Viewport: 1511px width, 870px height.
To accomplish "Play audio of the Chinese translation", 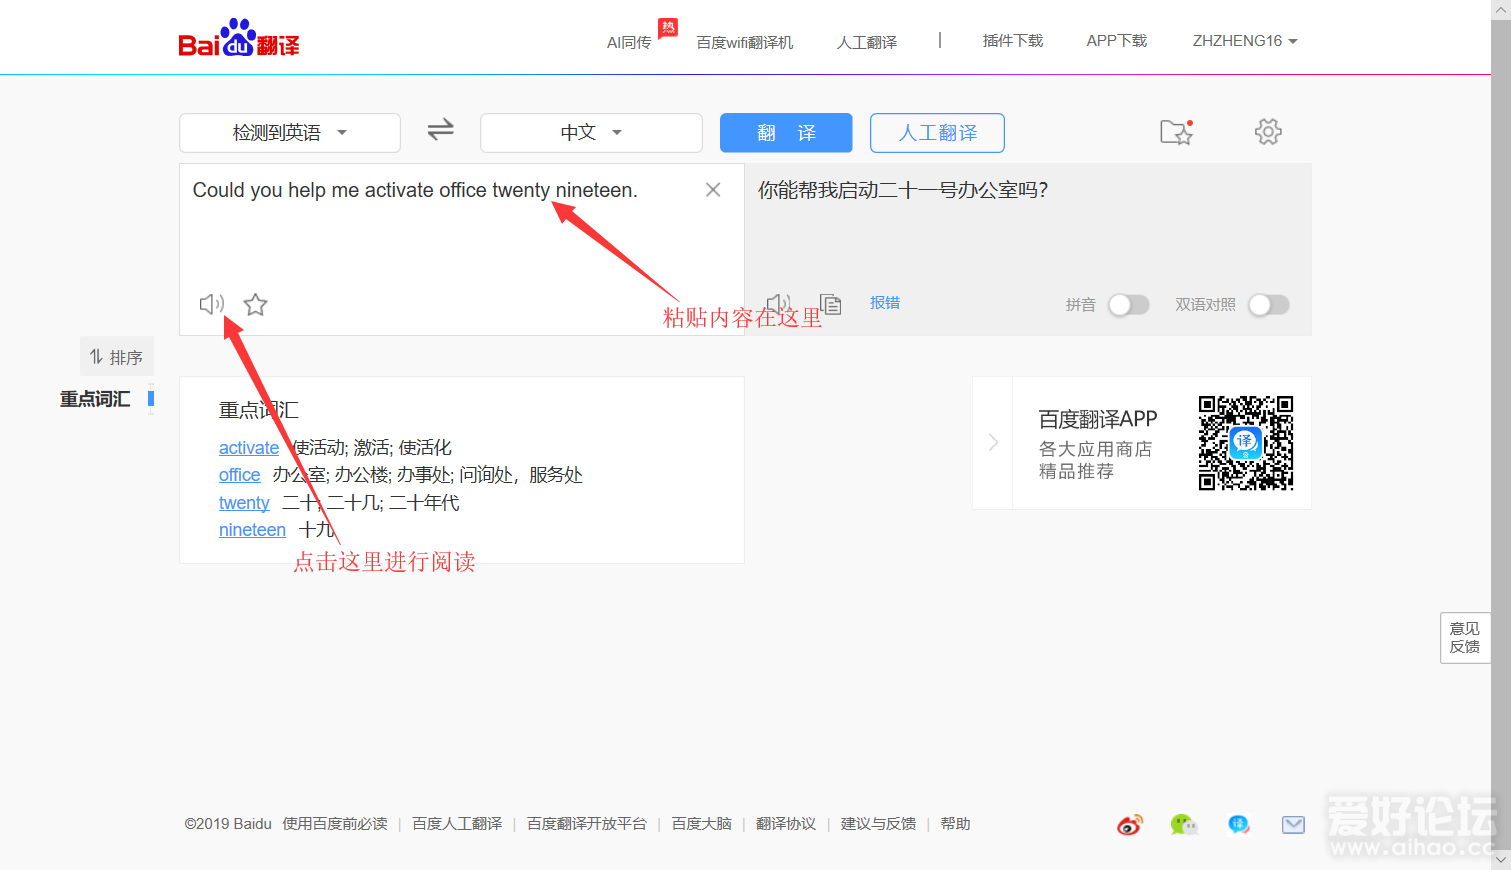I will 779,302.
